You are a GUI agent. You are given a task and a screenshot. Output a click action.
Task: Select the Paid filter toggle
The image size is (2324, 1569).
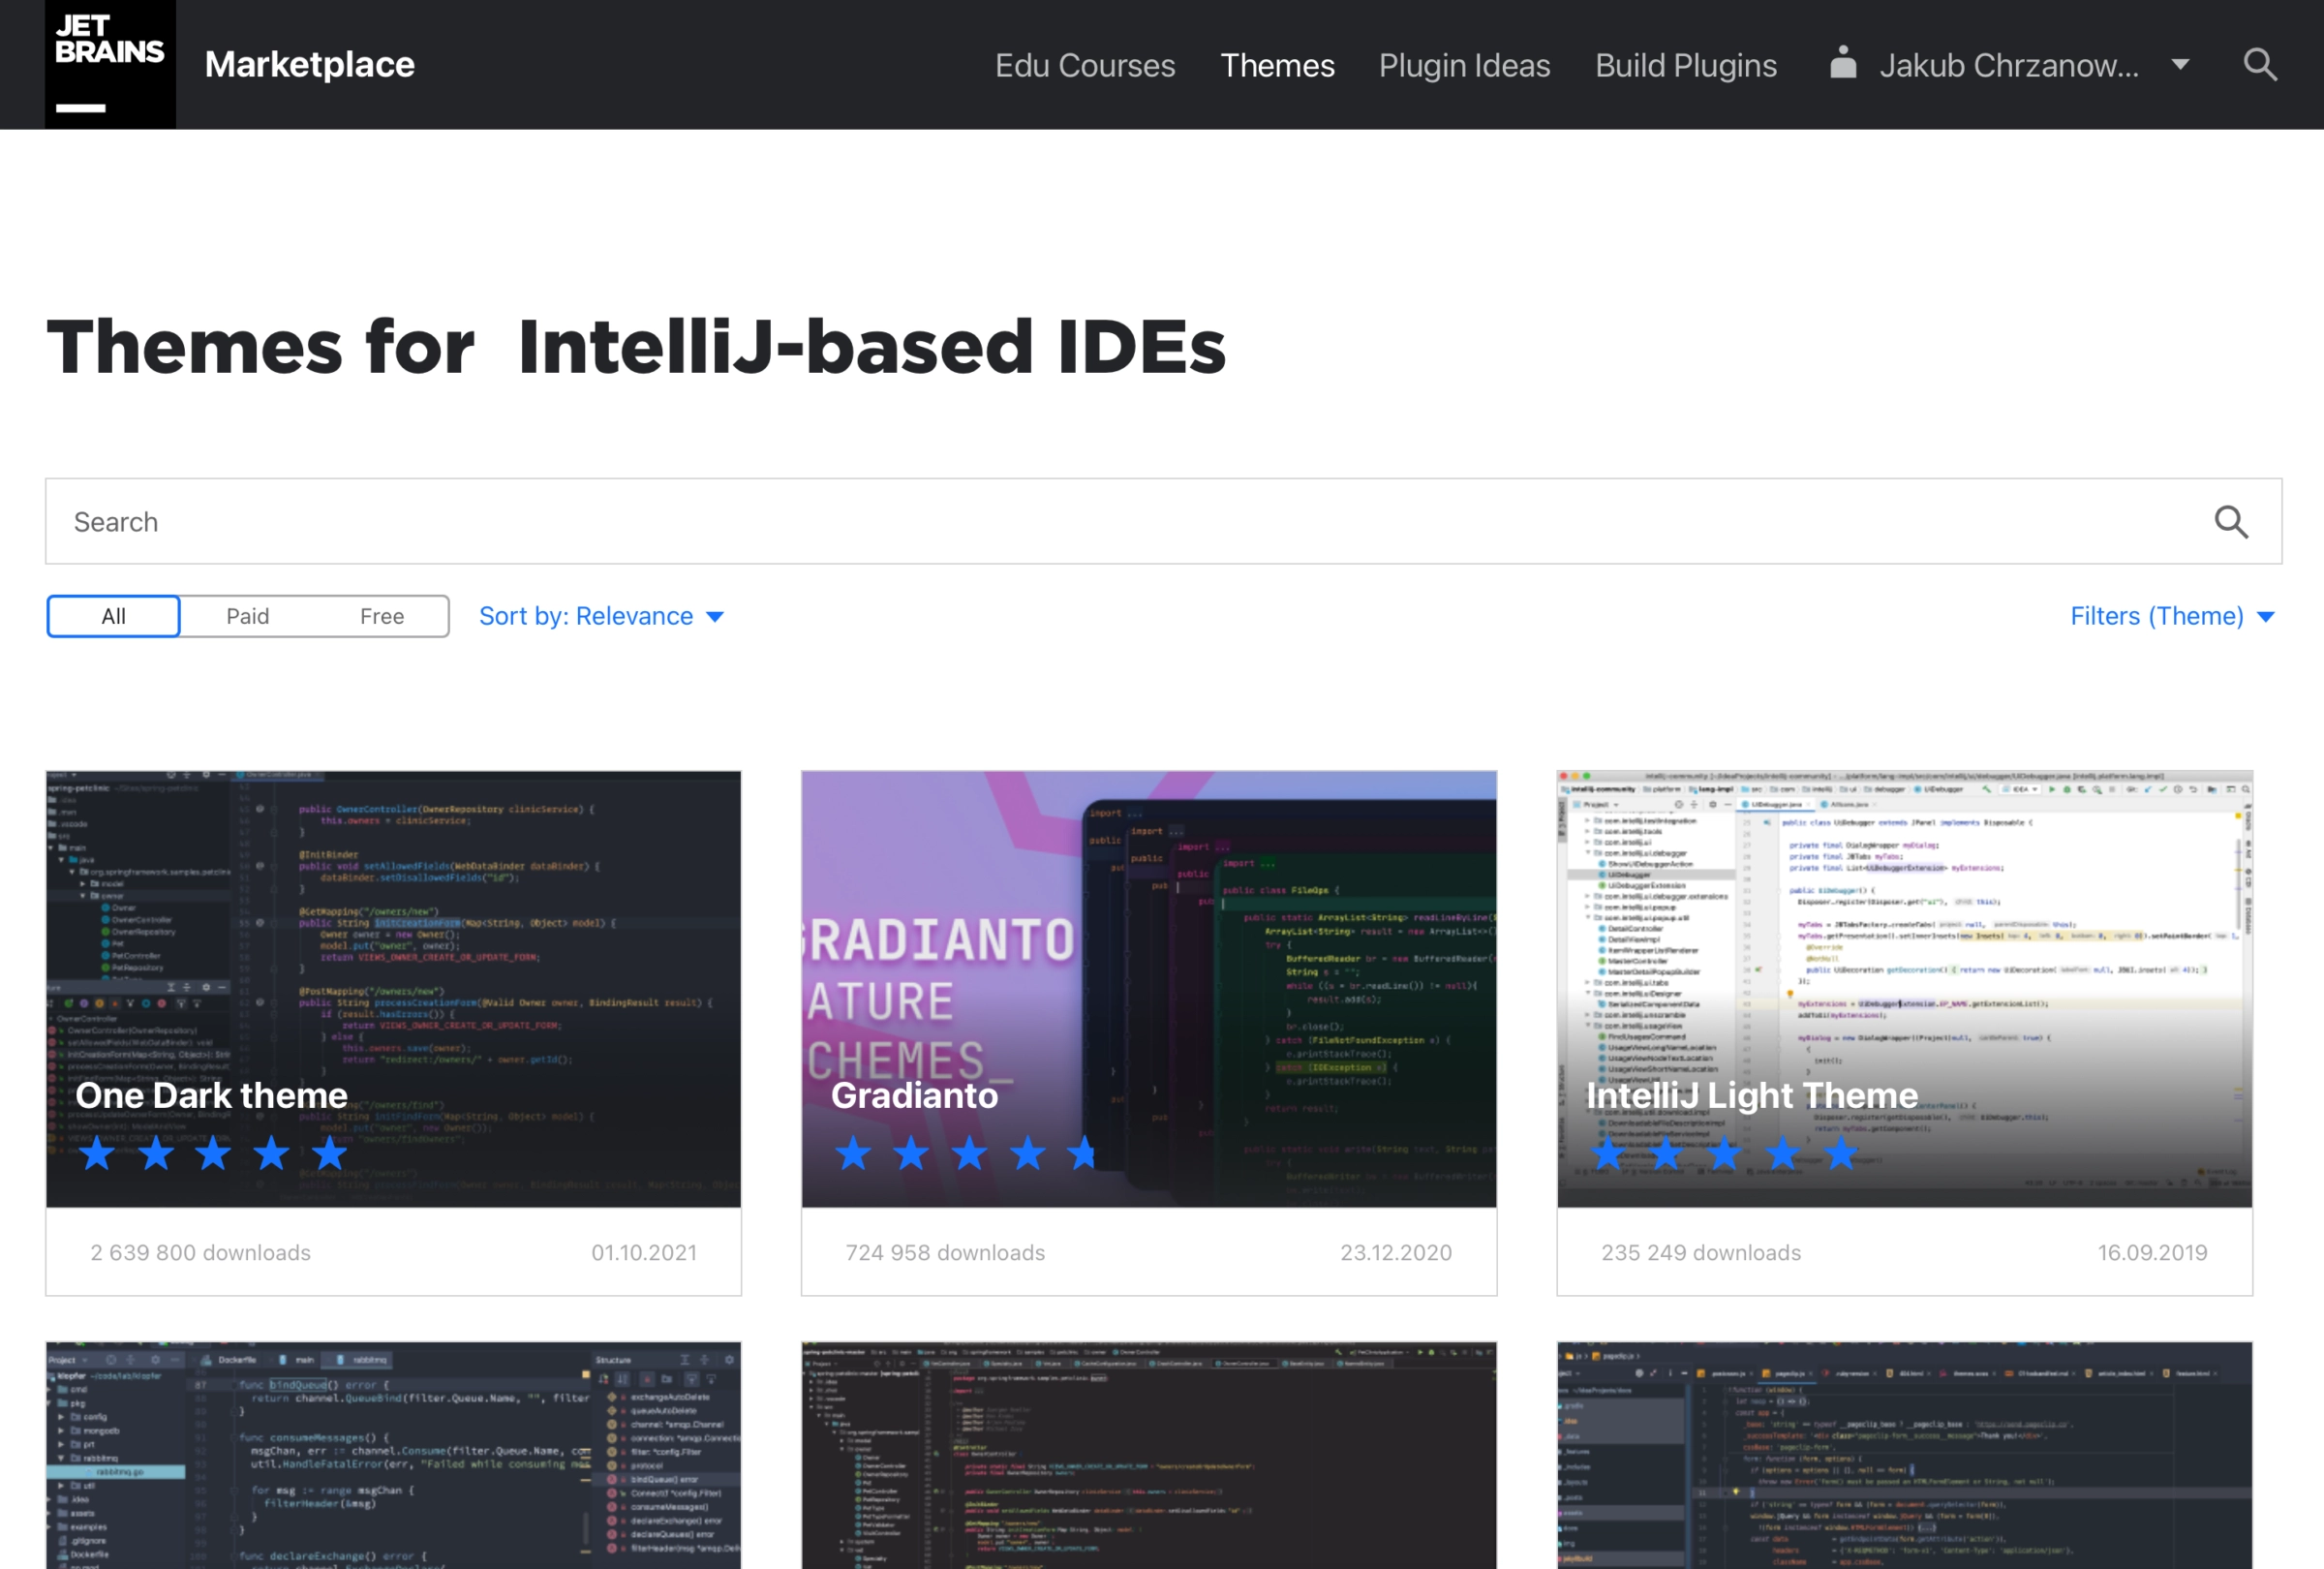247,616
